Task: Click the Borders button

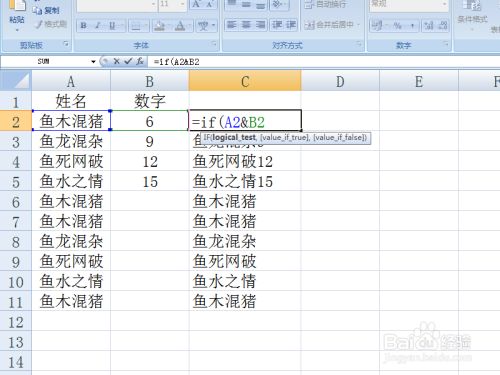Action: tap(136, 25)
